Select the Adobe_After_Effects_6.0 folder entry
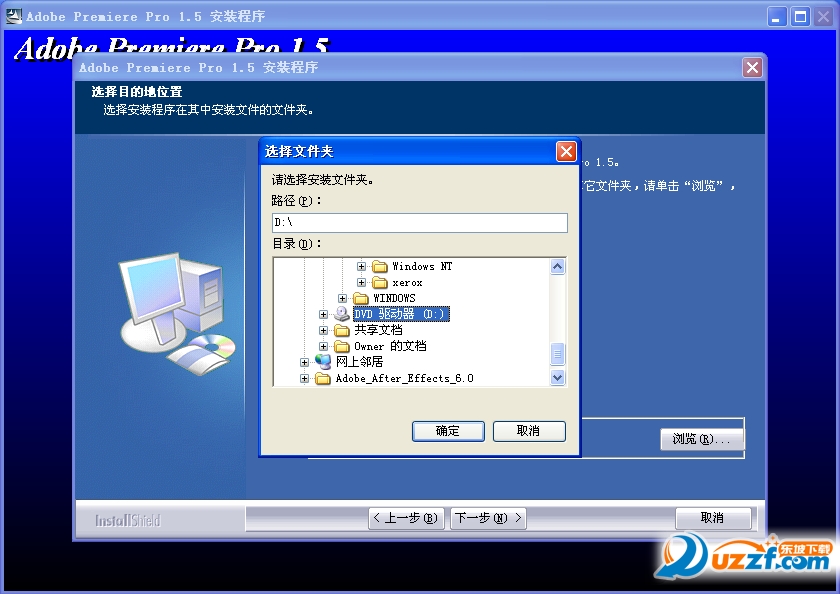This screenshot has height=594, width=840. (x=404, y=379)
